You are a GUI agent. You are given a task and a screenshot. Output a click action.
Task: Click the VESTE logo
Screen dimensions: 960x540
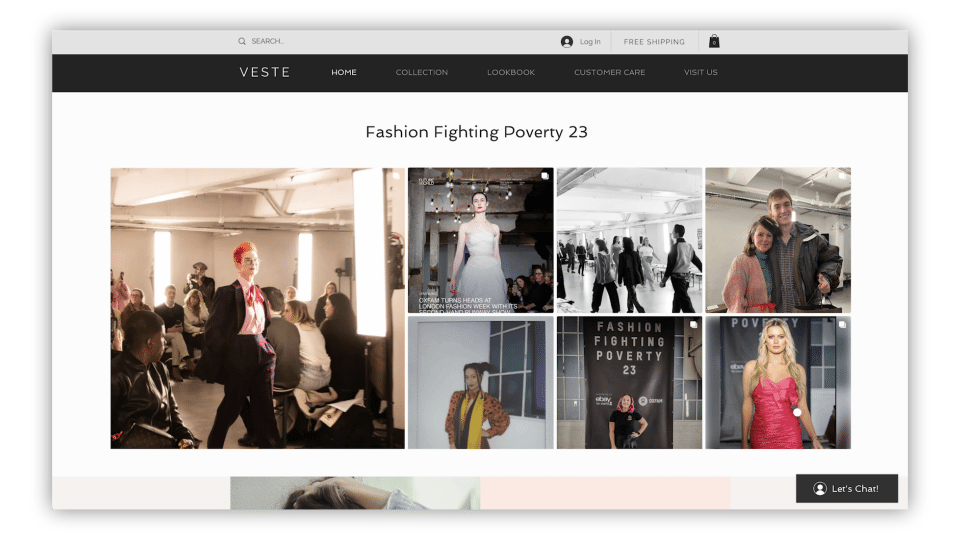click(x=265, y=73)
